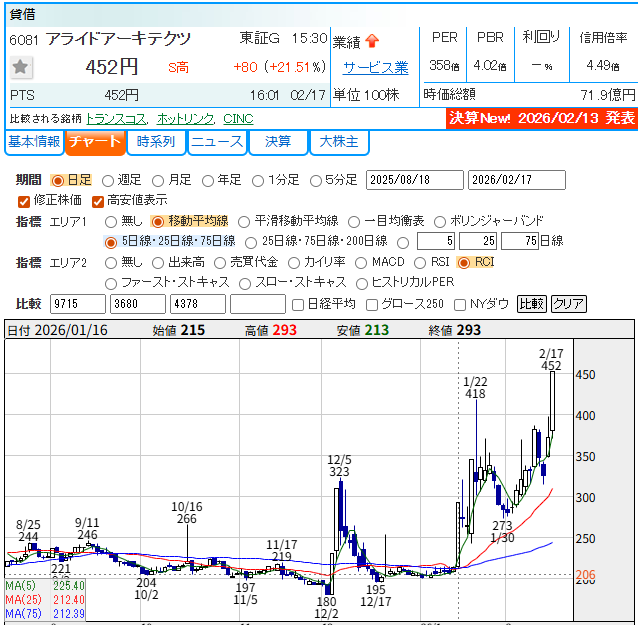
Task: Click the 決算New! 2026/02/13 発表 banner
Action: 542,118
